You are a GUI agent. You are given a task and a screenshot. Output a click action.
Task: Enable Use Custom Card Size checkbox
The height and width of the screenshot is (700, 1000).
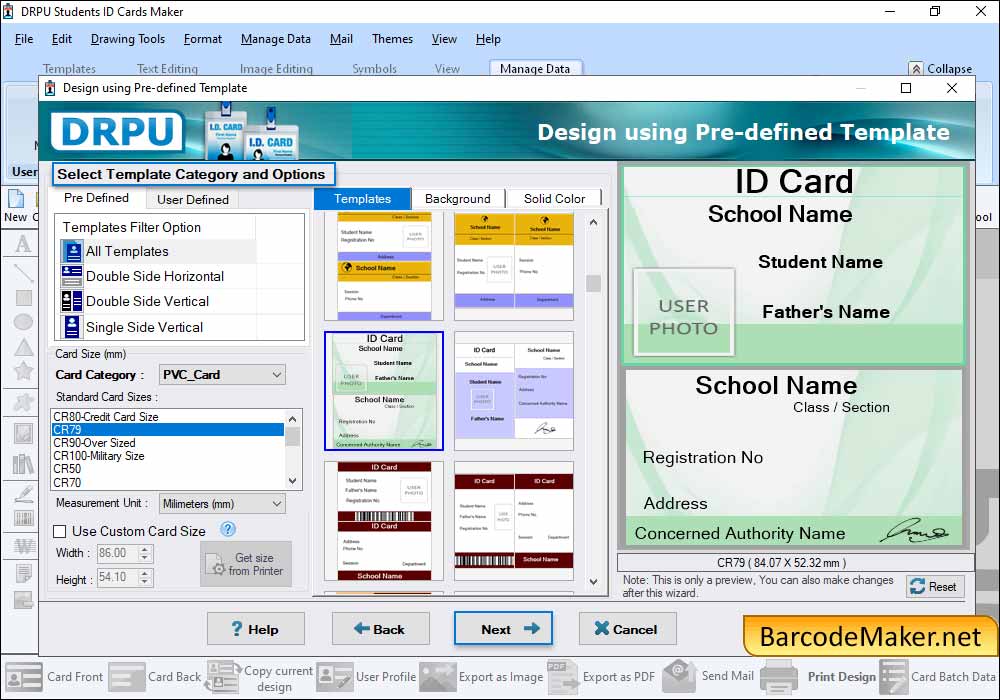(x=60, y=531)
